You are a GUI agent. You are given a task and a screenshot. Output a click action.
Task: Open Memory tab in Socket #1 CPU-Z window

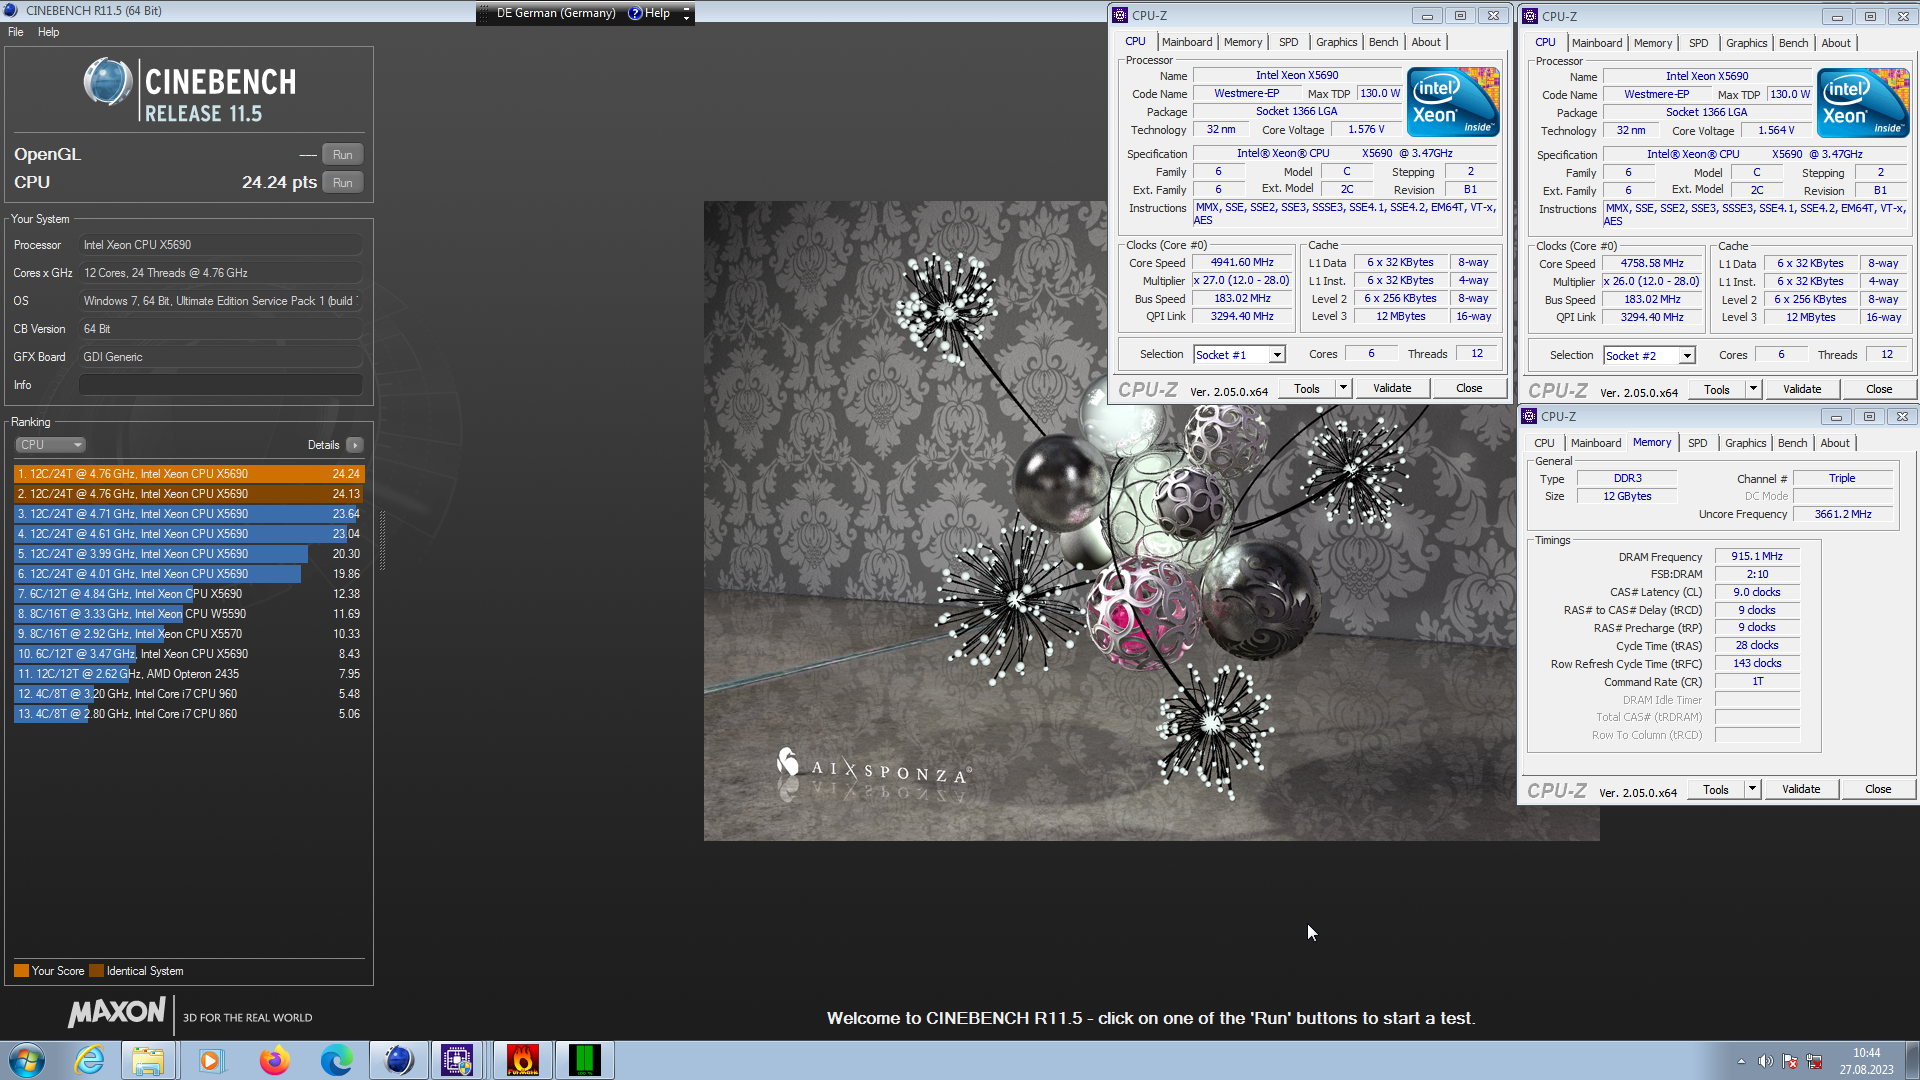click(1242, 42)
